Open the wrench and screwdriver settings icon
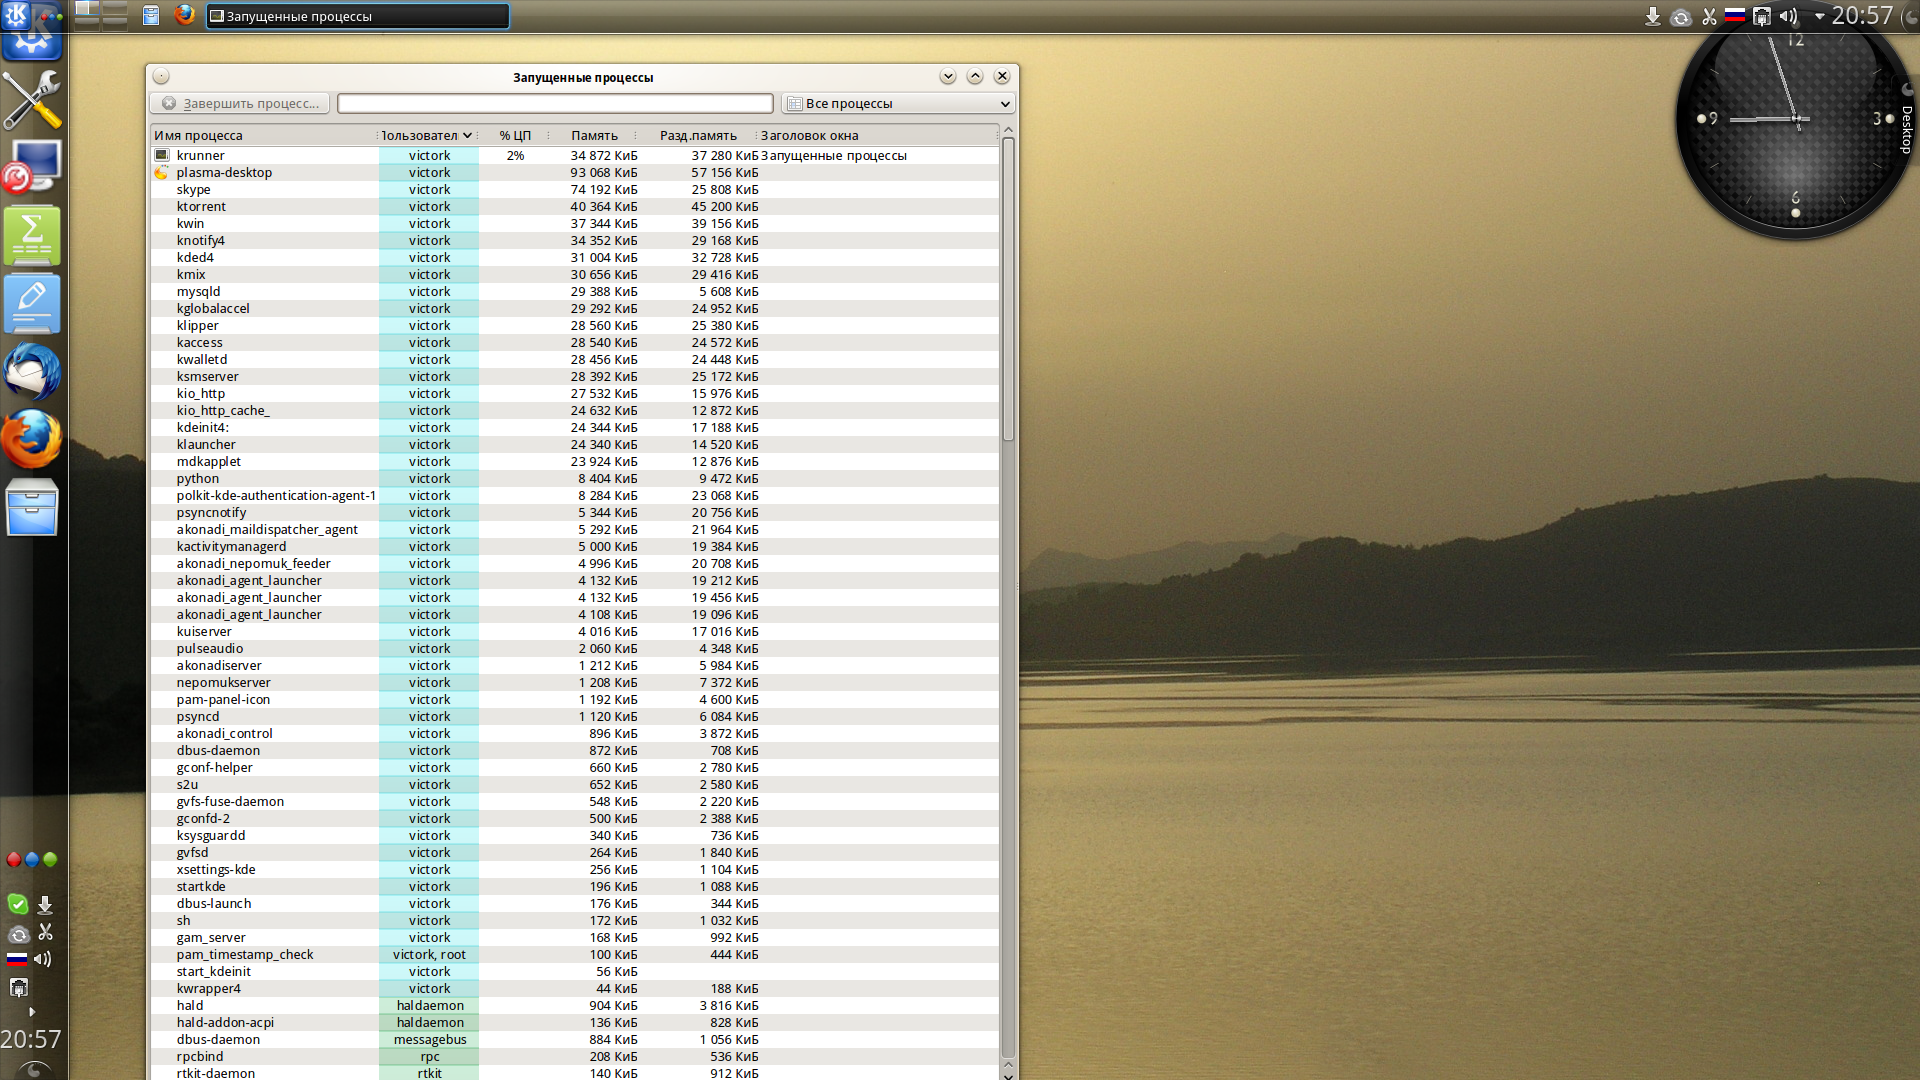The height and width of the screenshot is (1080, 1920). click(32, 101)
